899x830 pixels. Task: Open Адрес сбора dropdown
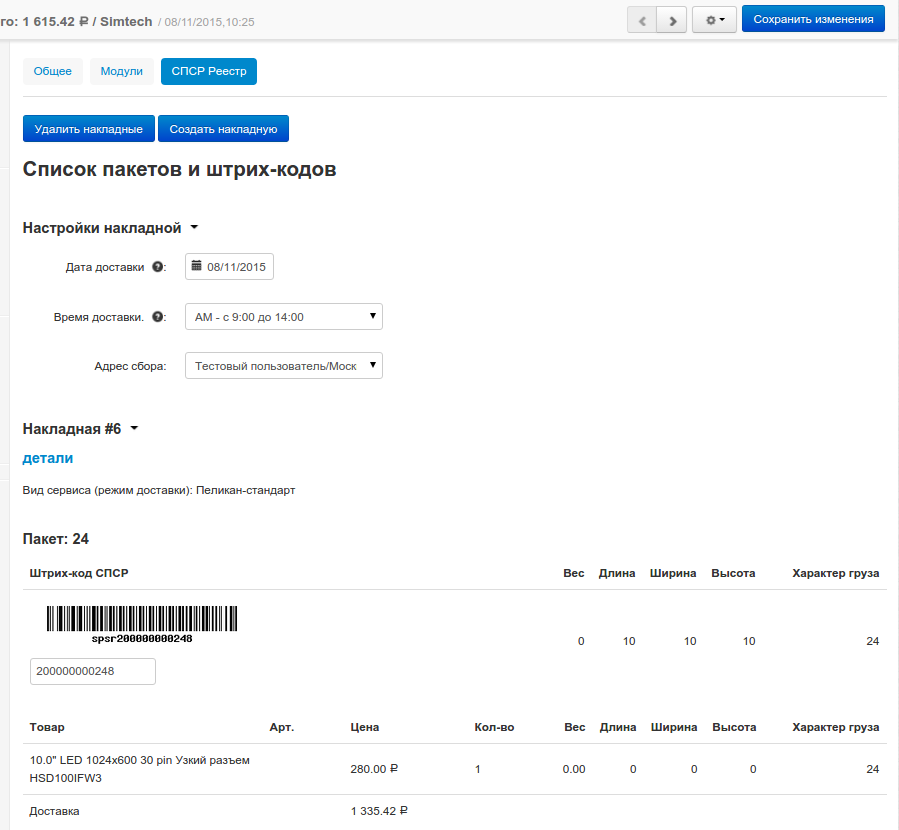tap(283, 366)
